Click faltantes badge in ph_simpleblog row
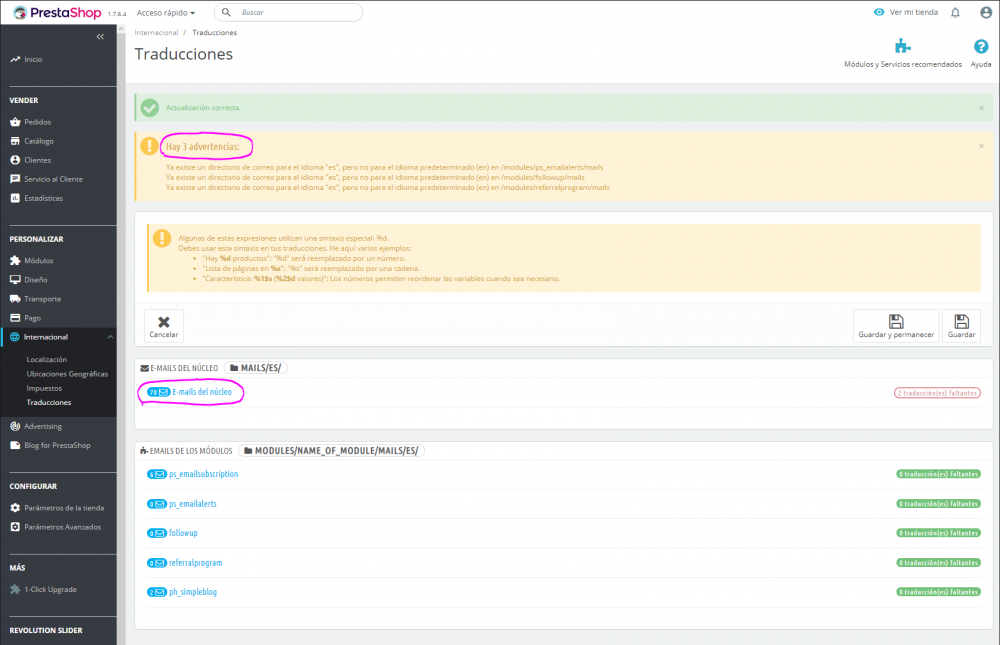 point(938,592)
